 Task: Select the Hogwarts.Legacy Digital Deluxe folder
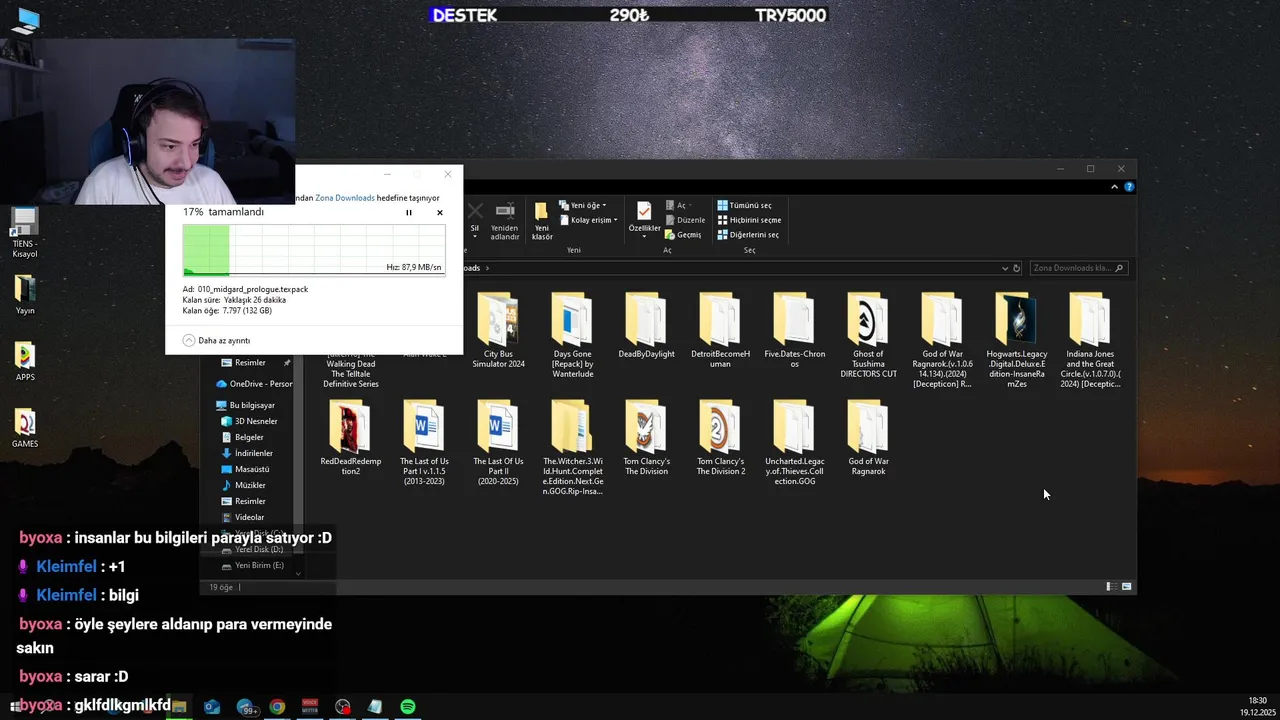pos(1016,340)
